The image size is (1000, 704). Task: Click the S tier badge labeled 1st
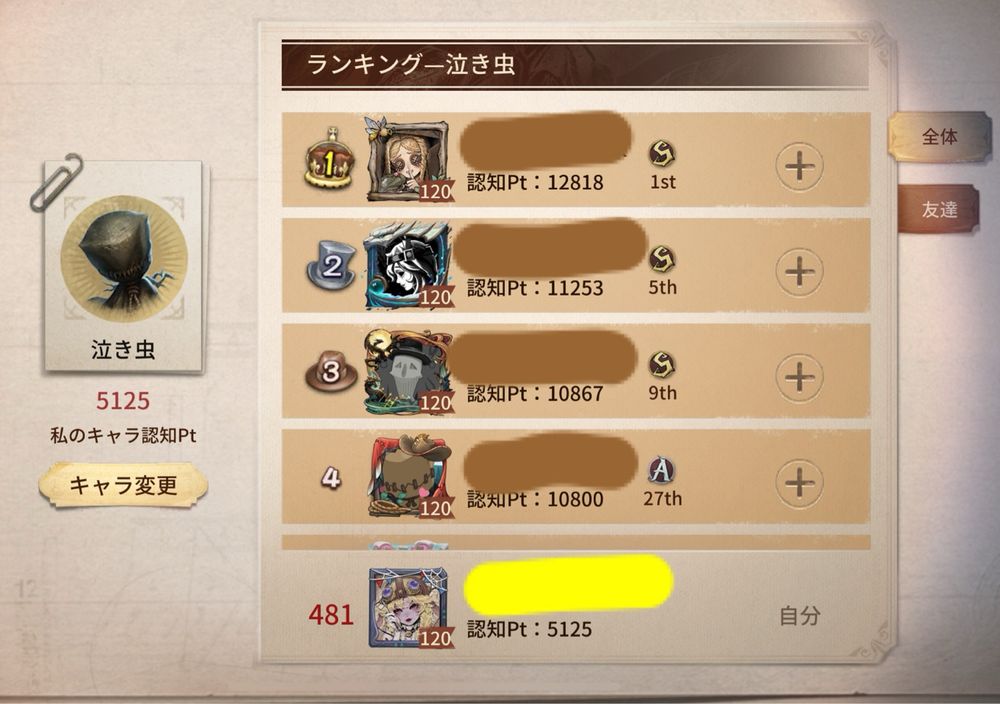(663, 154)
